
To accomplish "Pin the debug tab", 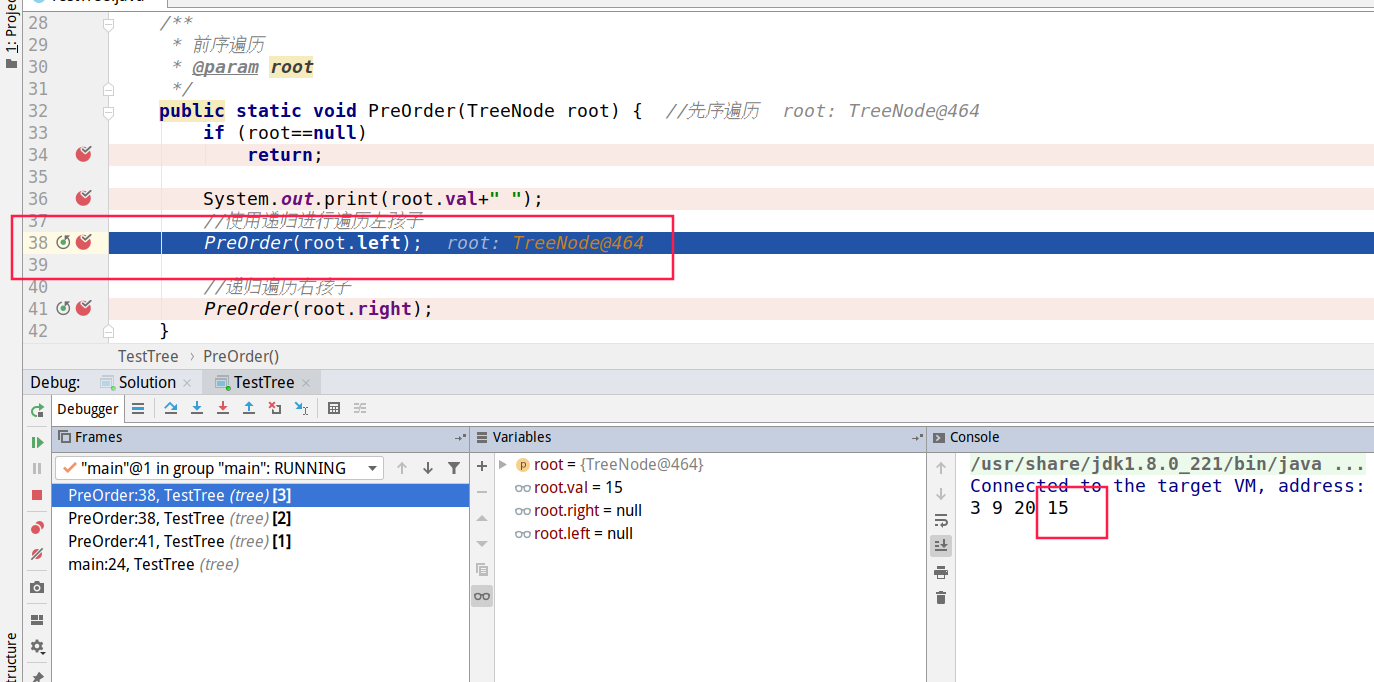I will (37, 676).
